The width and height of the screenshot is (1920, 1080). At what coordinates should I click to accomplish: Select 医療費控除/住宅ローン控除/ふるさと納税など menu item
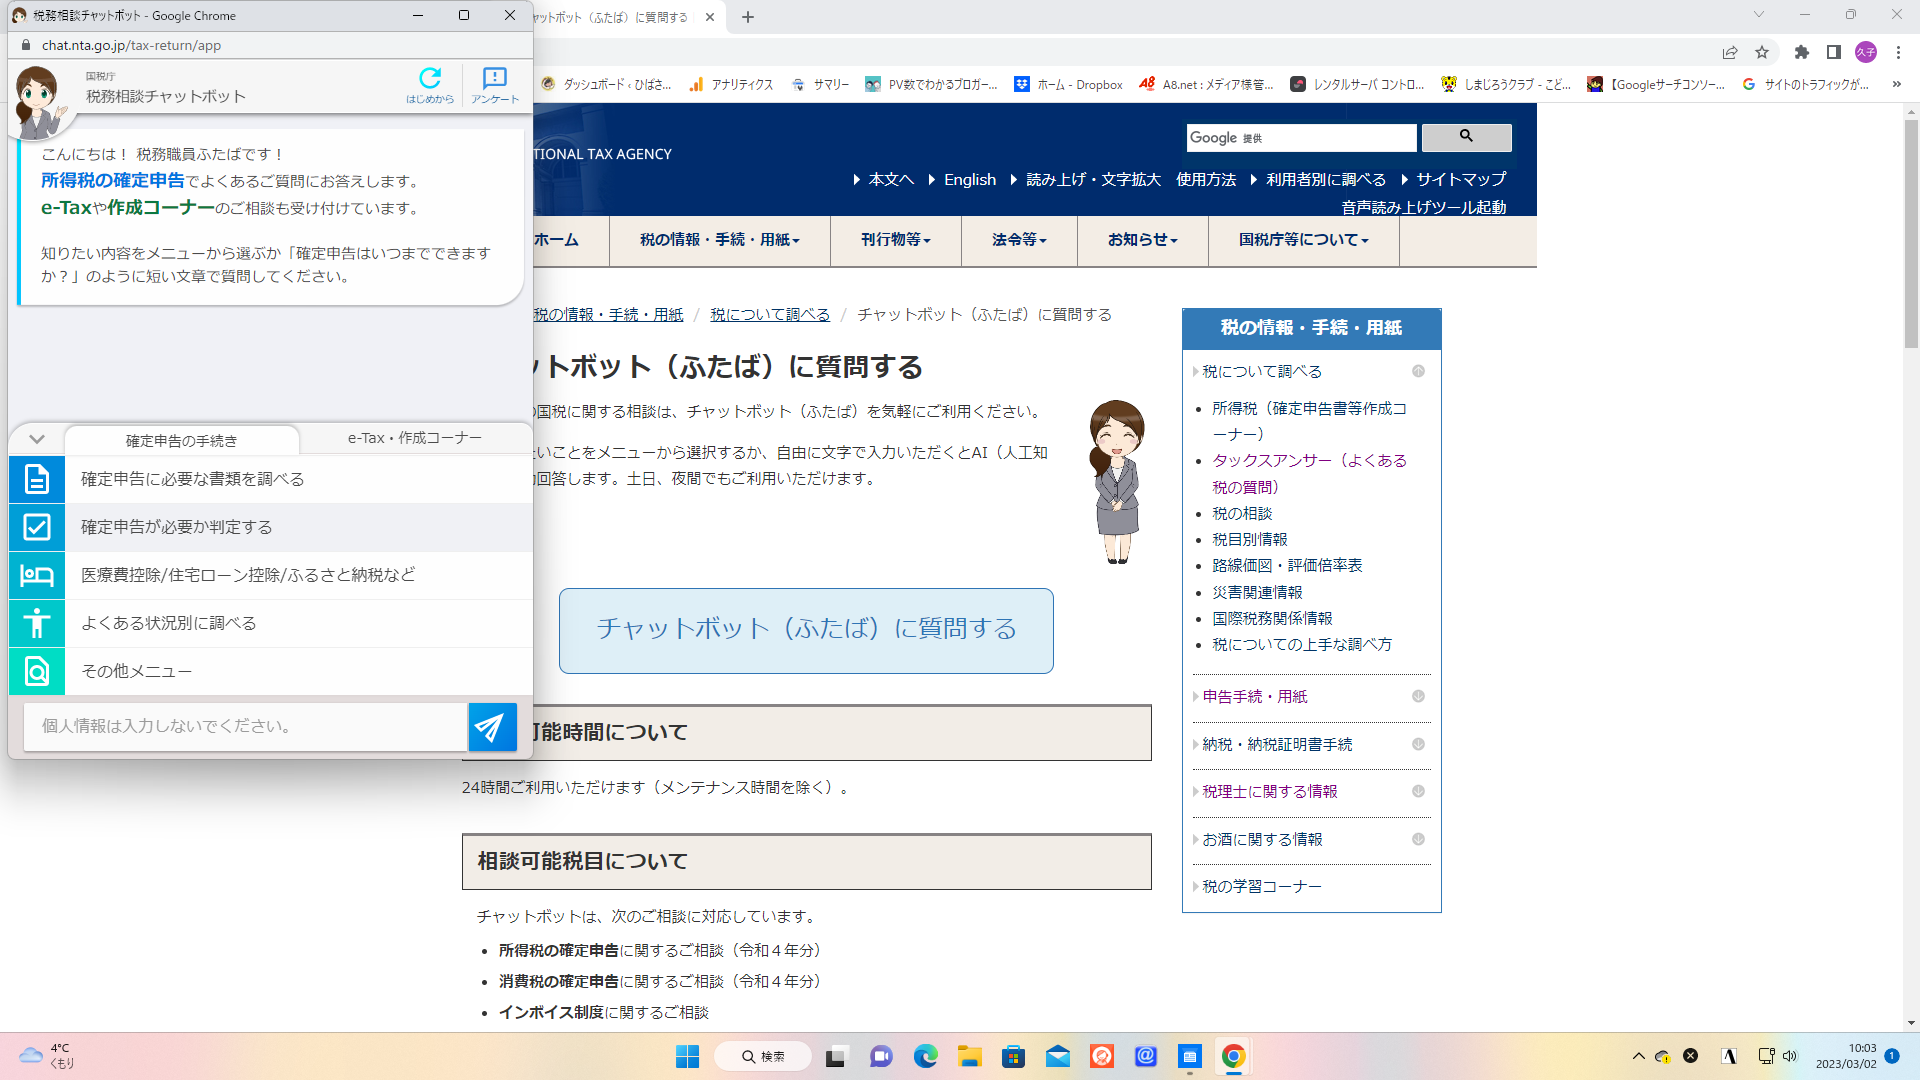point(271,575)
